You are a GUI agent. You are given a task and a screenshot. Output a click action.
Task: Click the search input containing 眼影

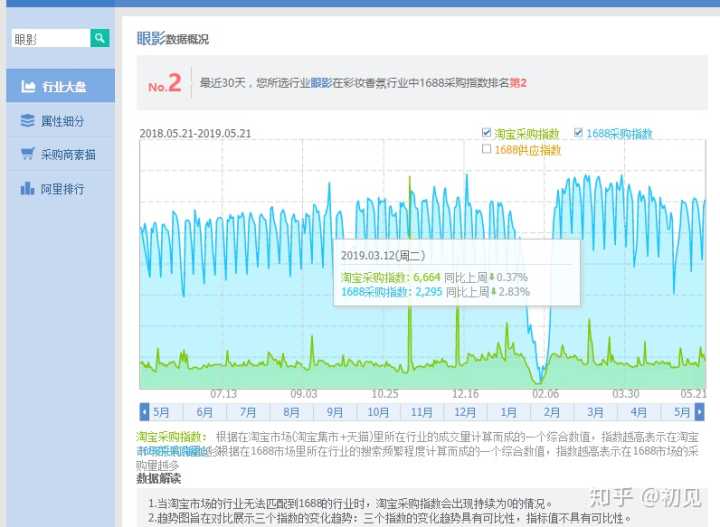click(50, 38)
